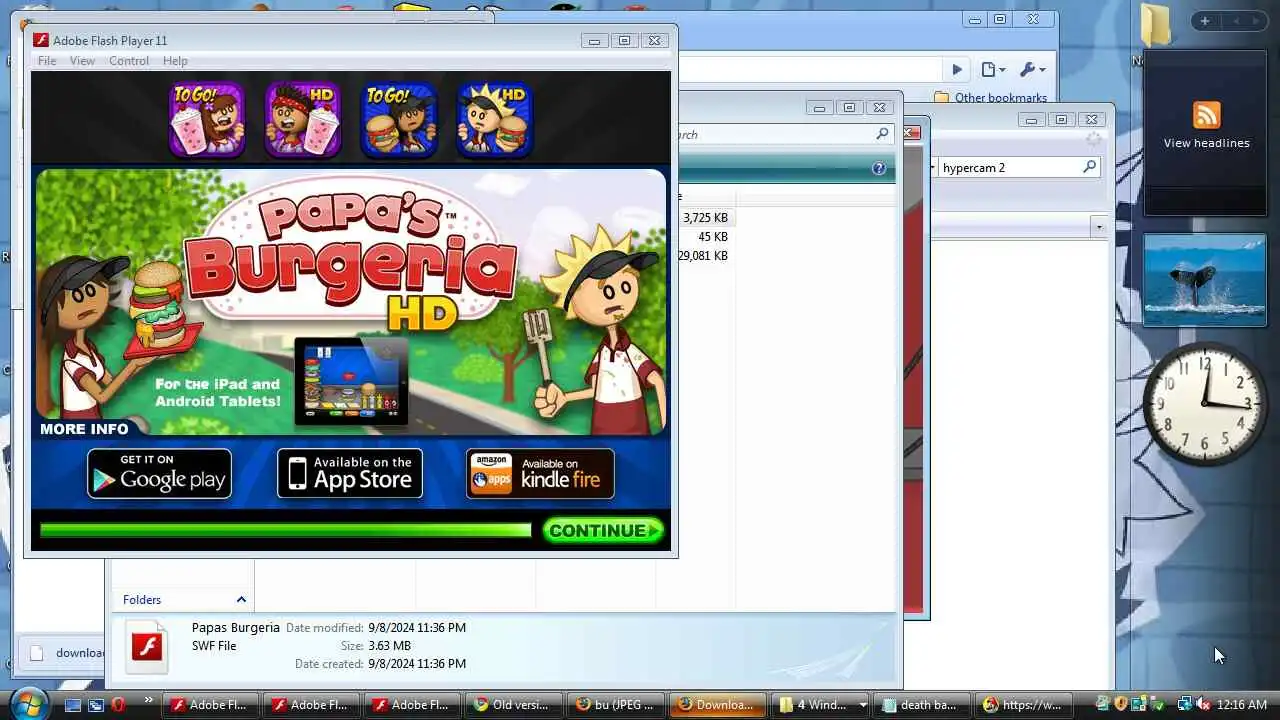Click the sidebar add gadget plus button

1205,21
